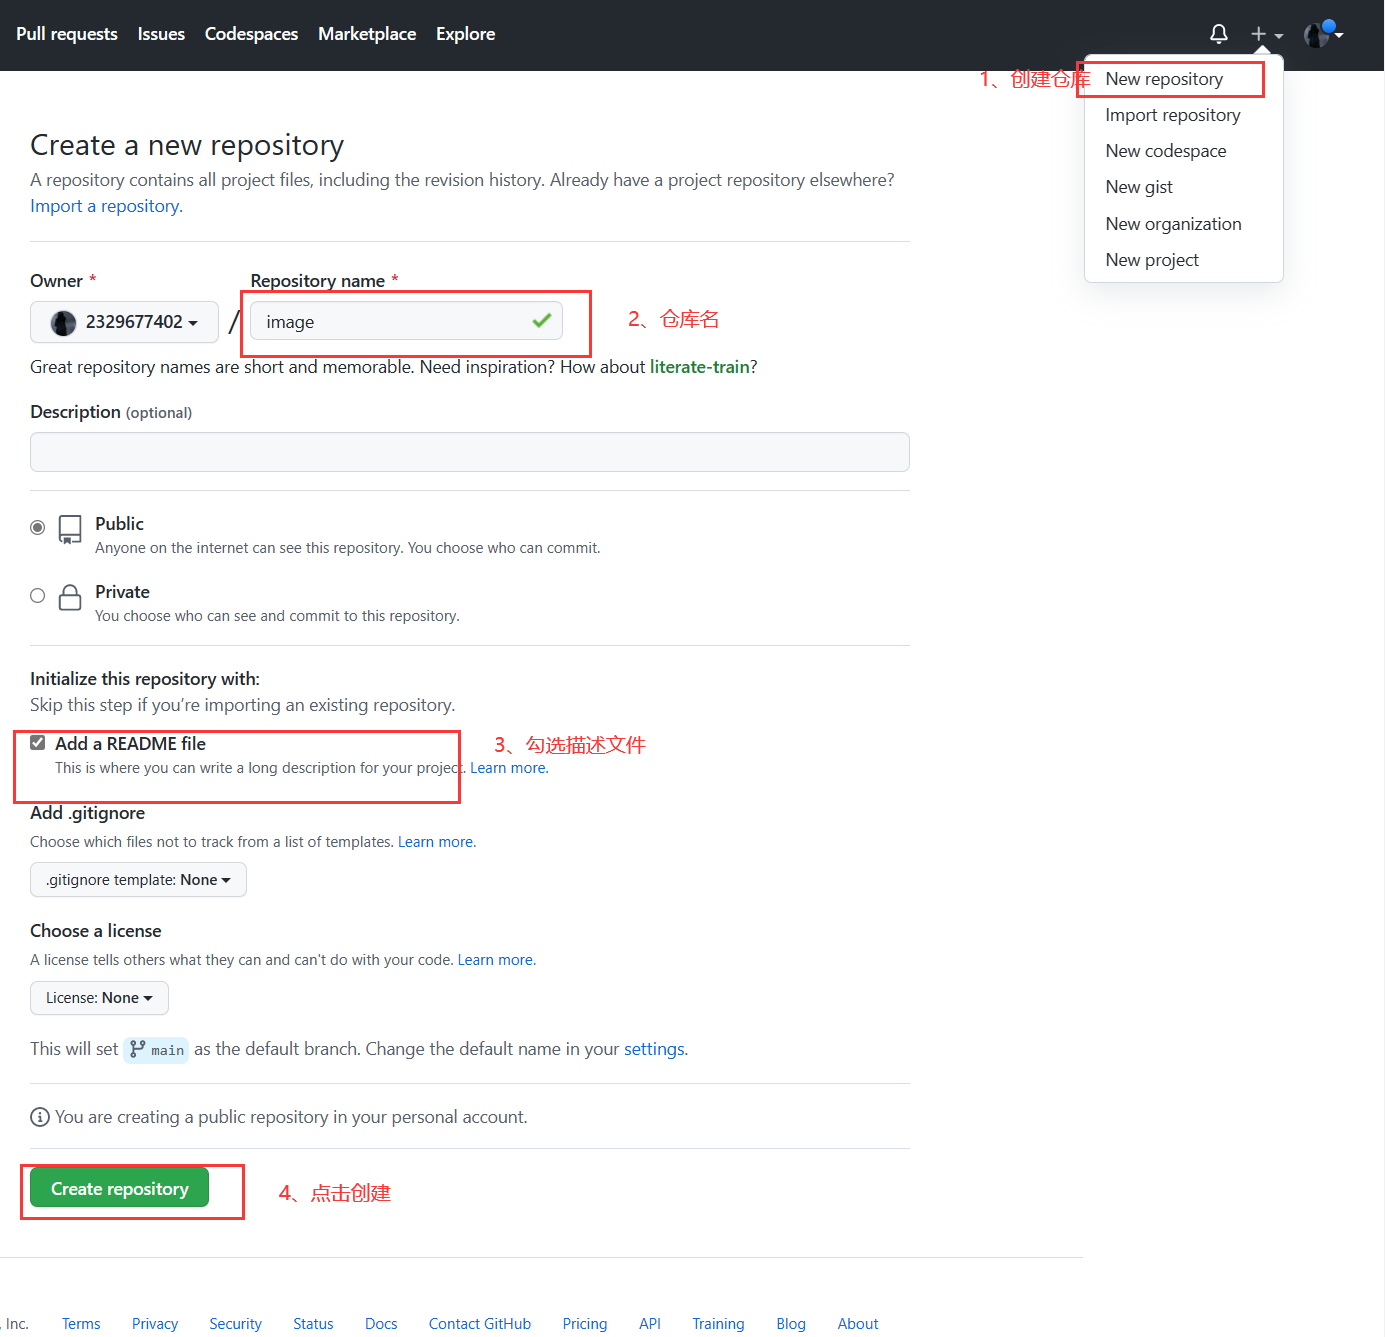Open Status footer link
This screenshot has width=1385, height=1337.
click(313, 1324)
